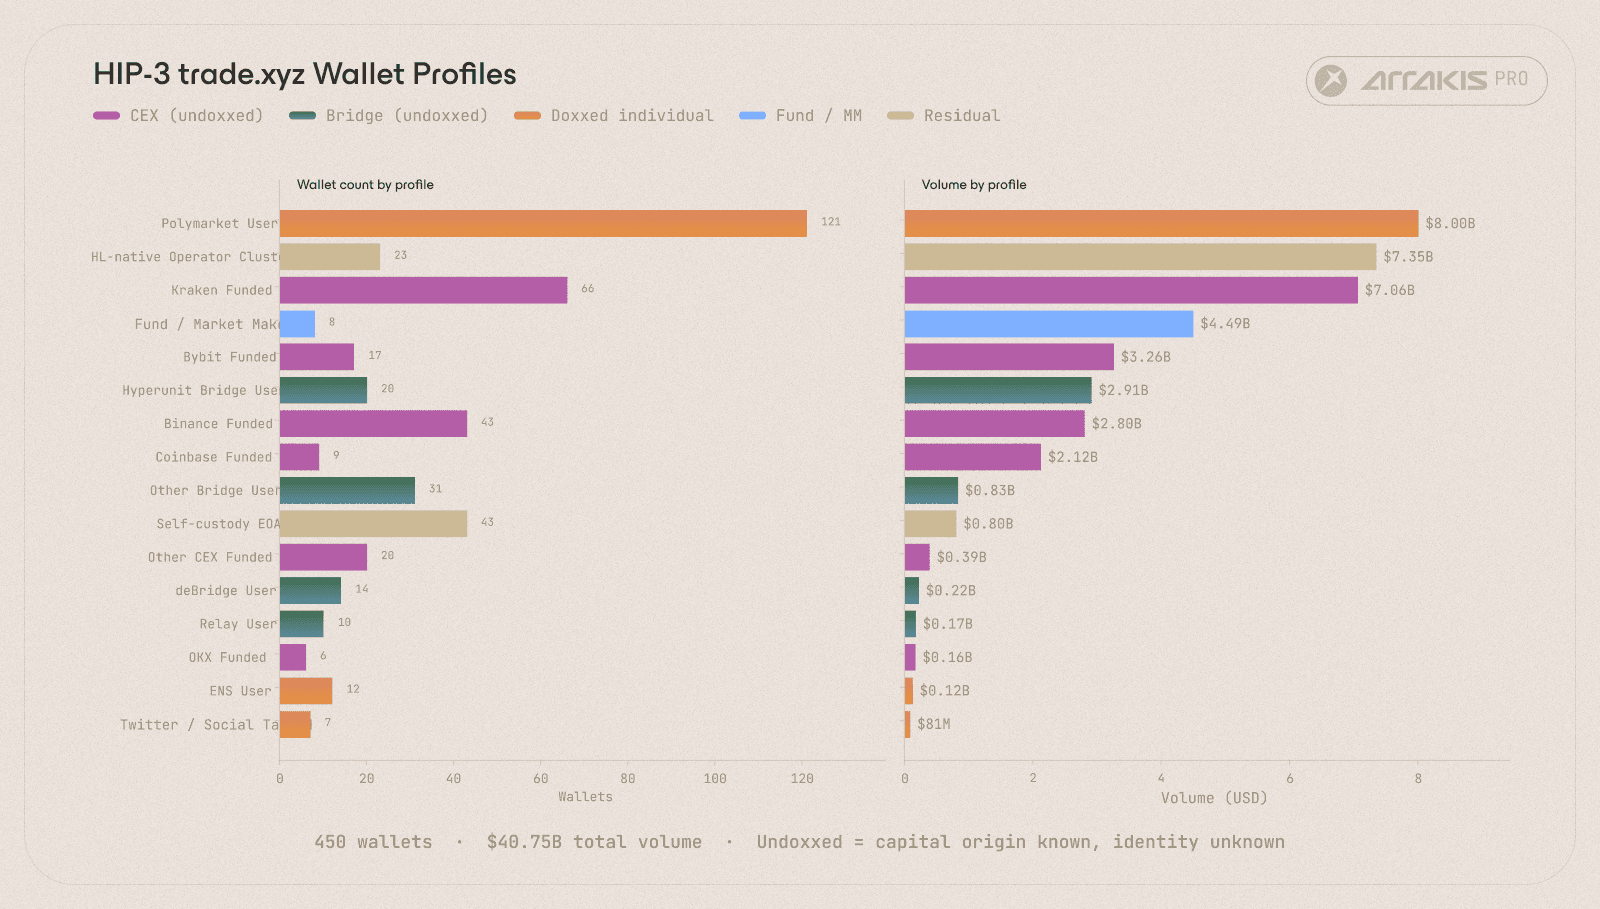Viewport: 1600px width, 909px height.
Task: Toggle the Bridge (undoxxed) legend entry
Action: pyautogui.click(x=389, y=116)
